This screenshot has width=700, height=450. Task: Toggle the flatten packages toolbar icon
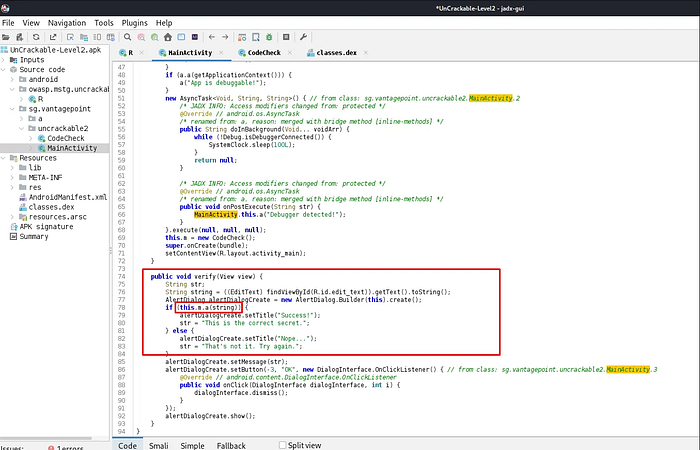click(x=83, y=37)
